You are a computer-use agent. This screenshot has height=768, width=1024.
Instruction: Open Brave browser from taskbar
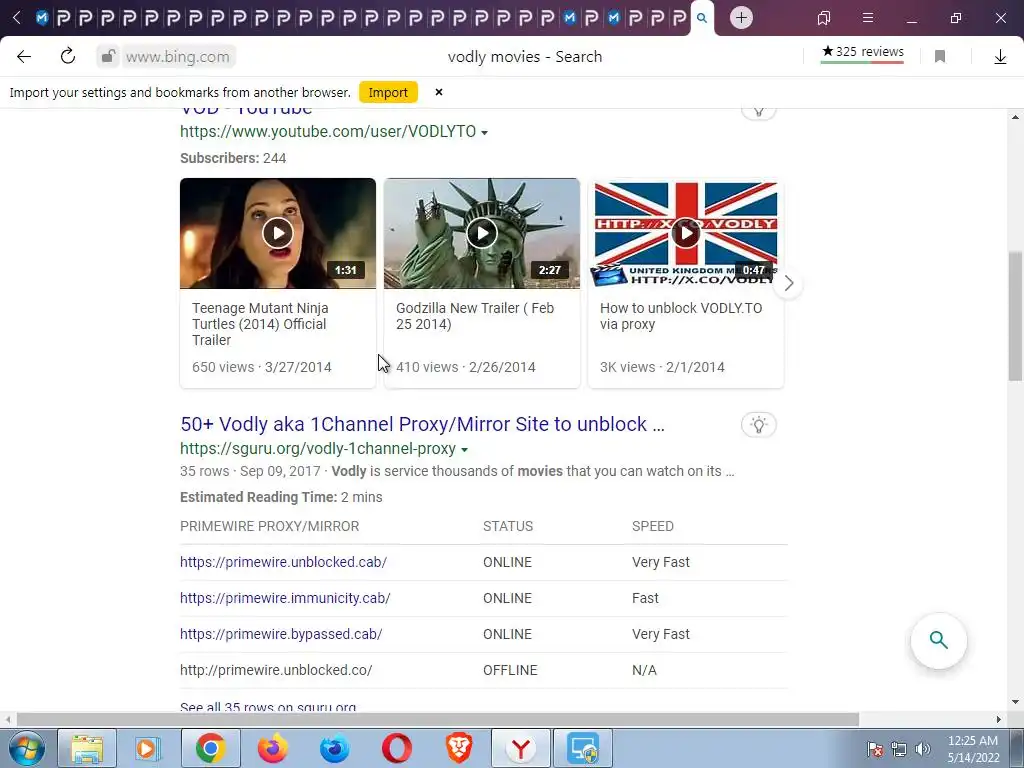(x=458, y=748)
